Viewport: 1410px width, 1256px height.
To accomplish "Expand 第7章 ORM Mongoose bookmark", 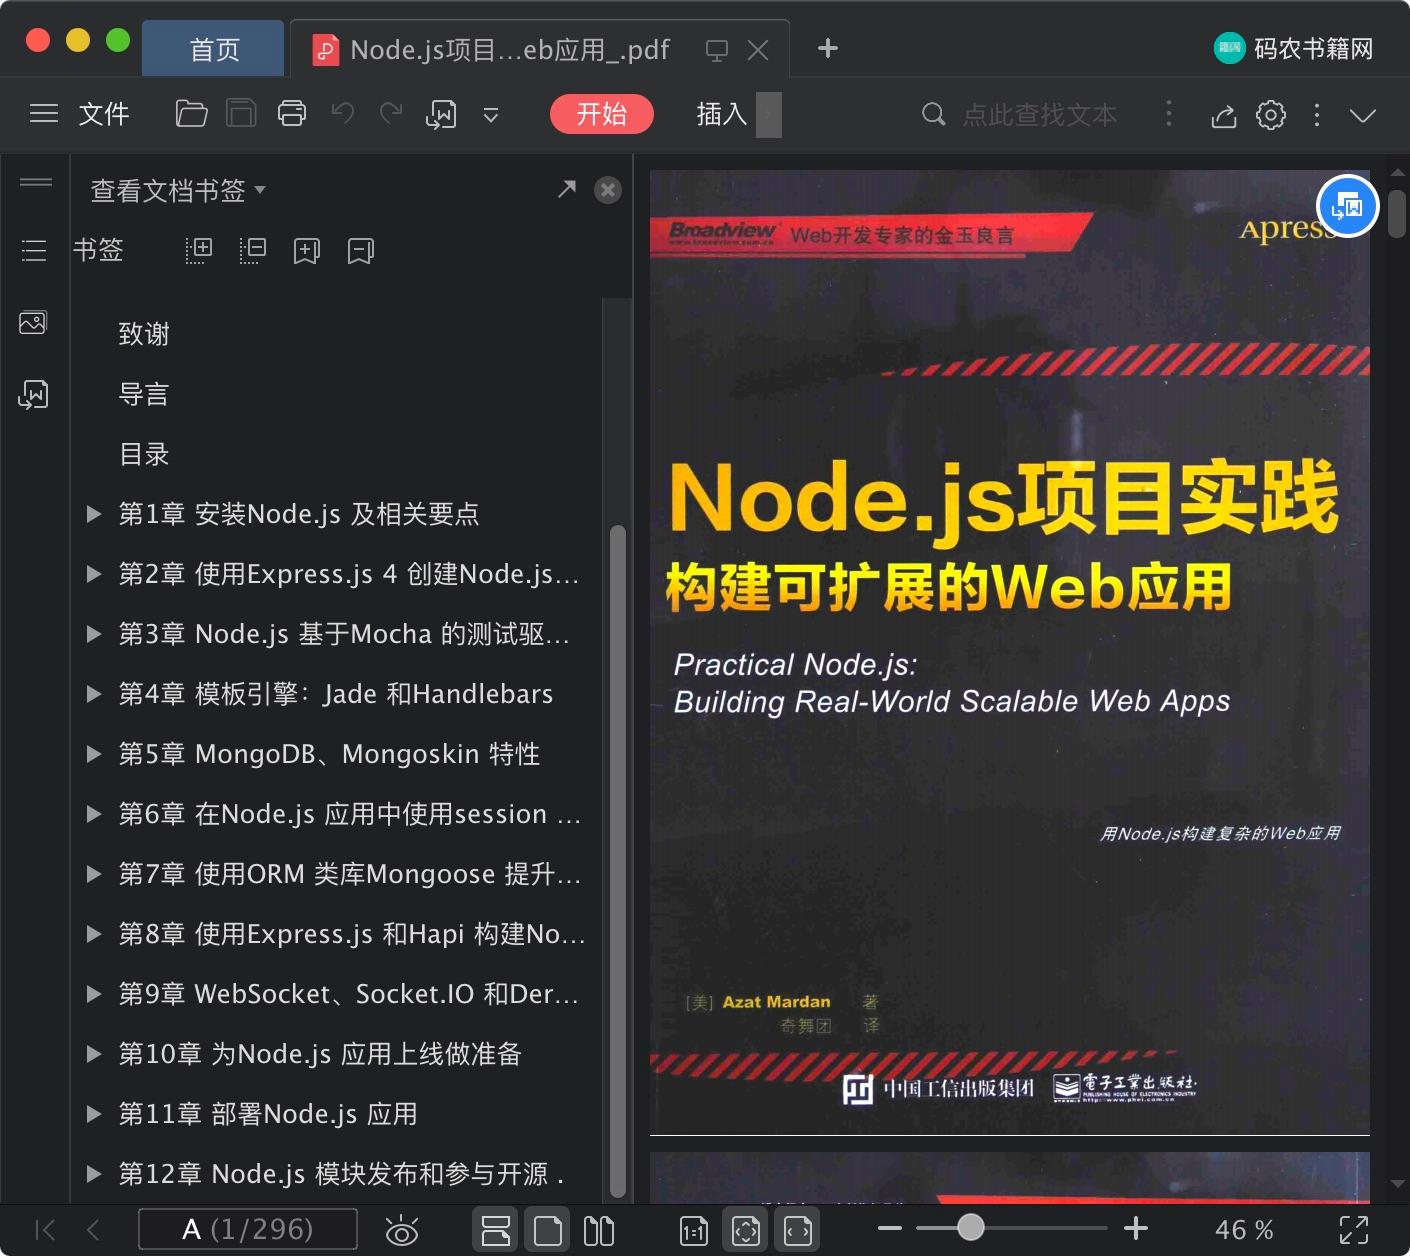I will pos(94,874).
